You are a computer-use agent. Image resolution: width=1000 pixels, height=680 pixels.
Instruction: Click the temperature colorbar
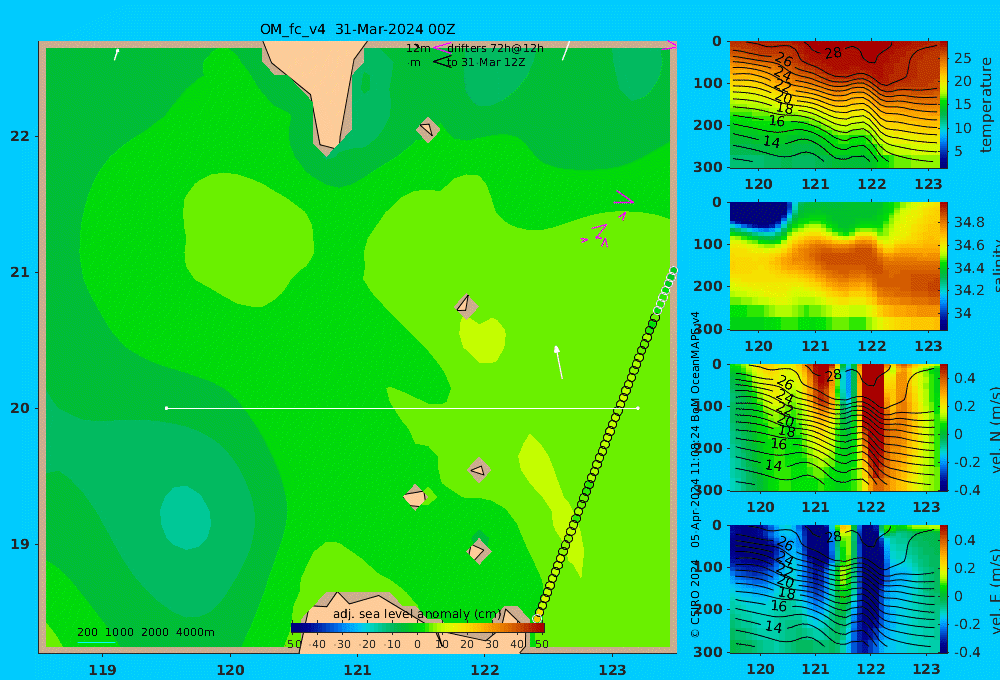[944, 105]
